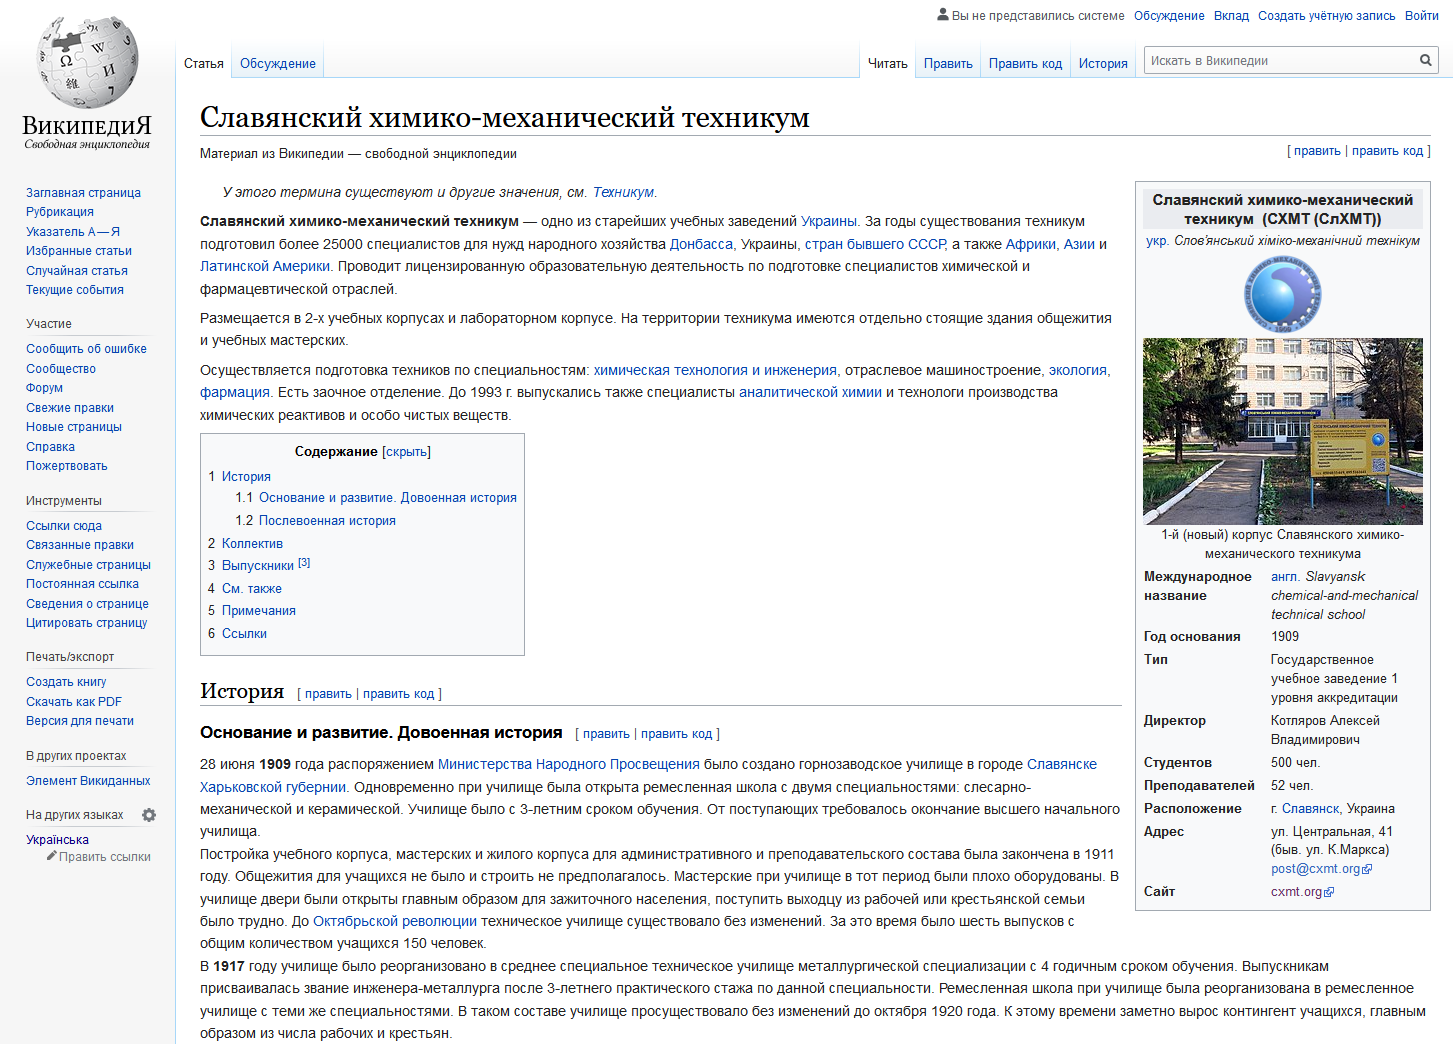
Task: Open the История tab
Action: click(x=1103, y=63)
